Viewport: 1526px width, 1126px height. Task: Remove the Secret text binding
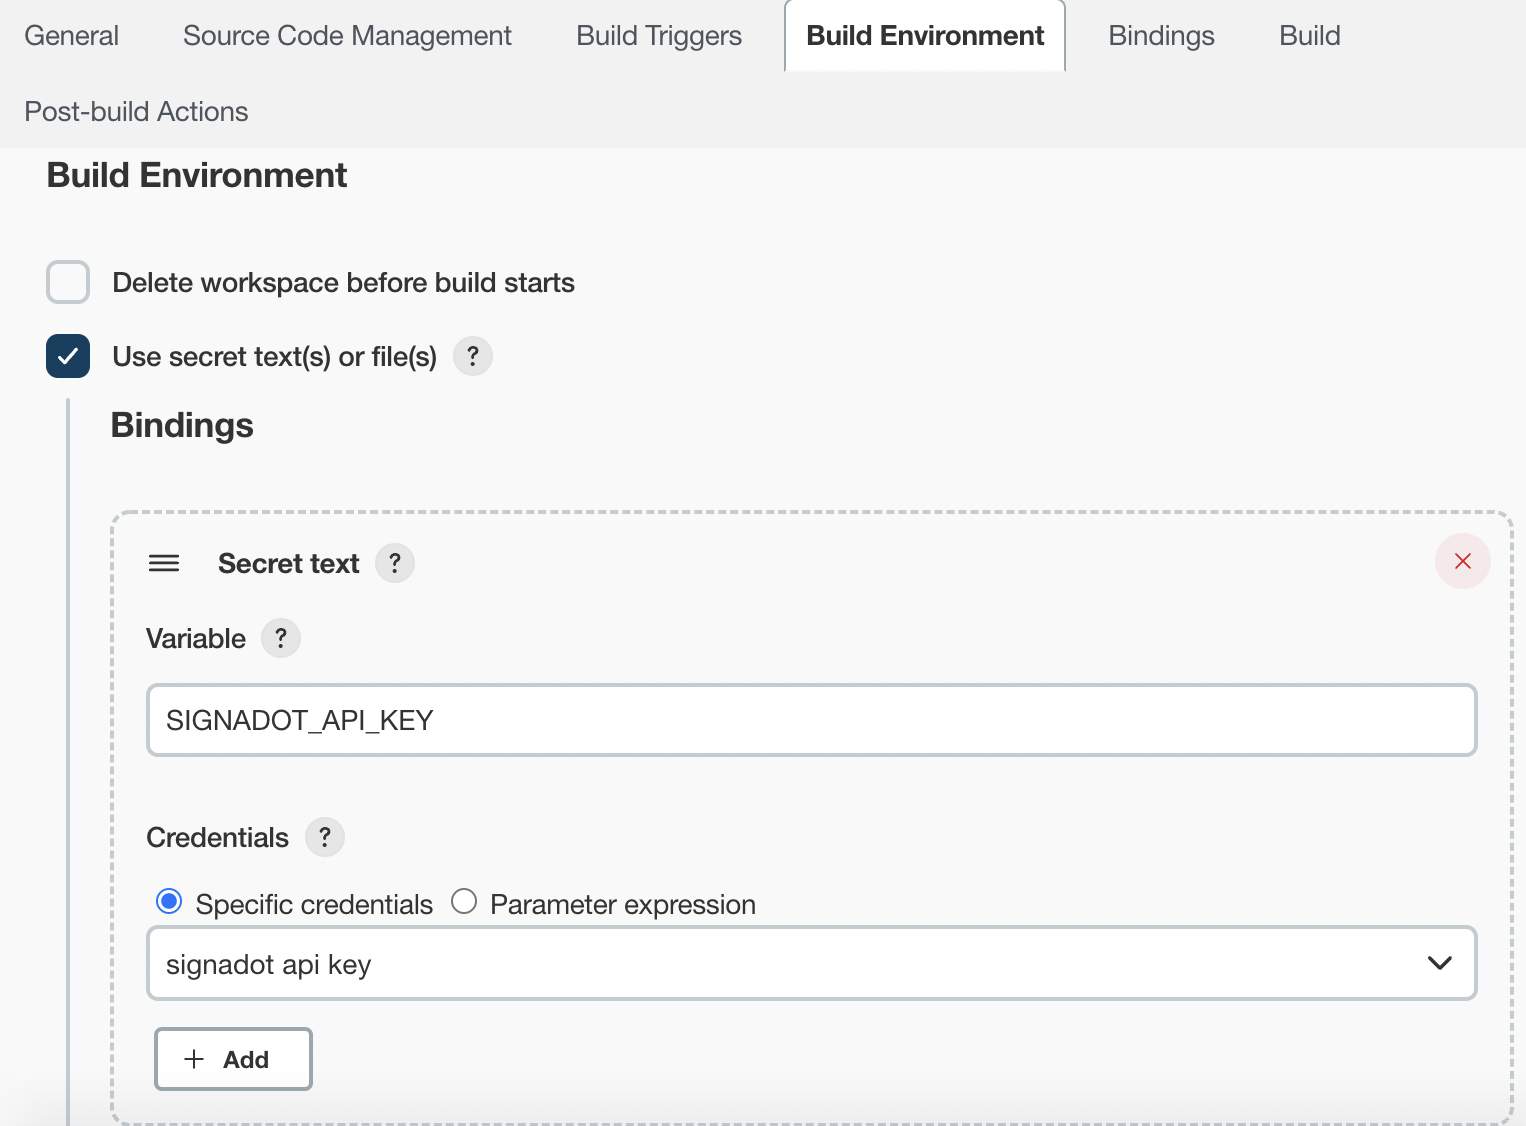(1463, 561)
